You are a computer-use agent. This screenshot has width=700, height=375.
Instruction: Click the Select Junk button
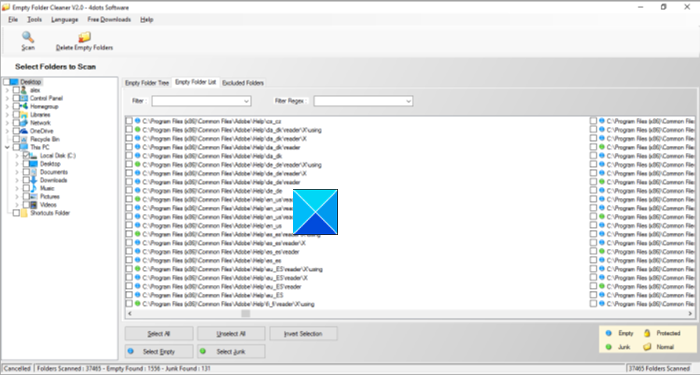(231, 351)
